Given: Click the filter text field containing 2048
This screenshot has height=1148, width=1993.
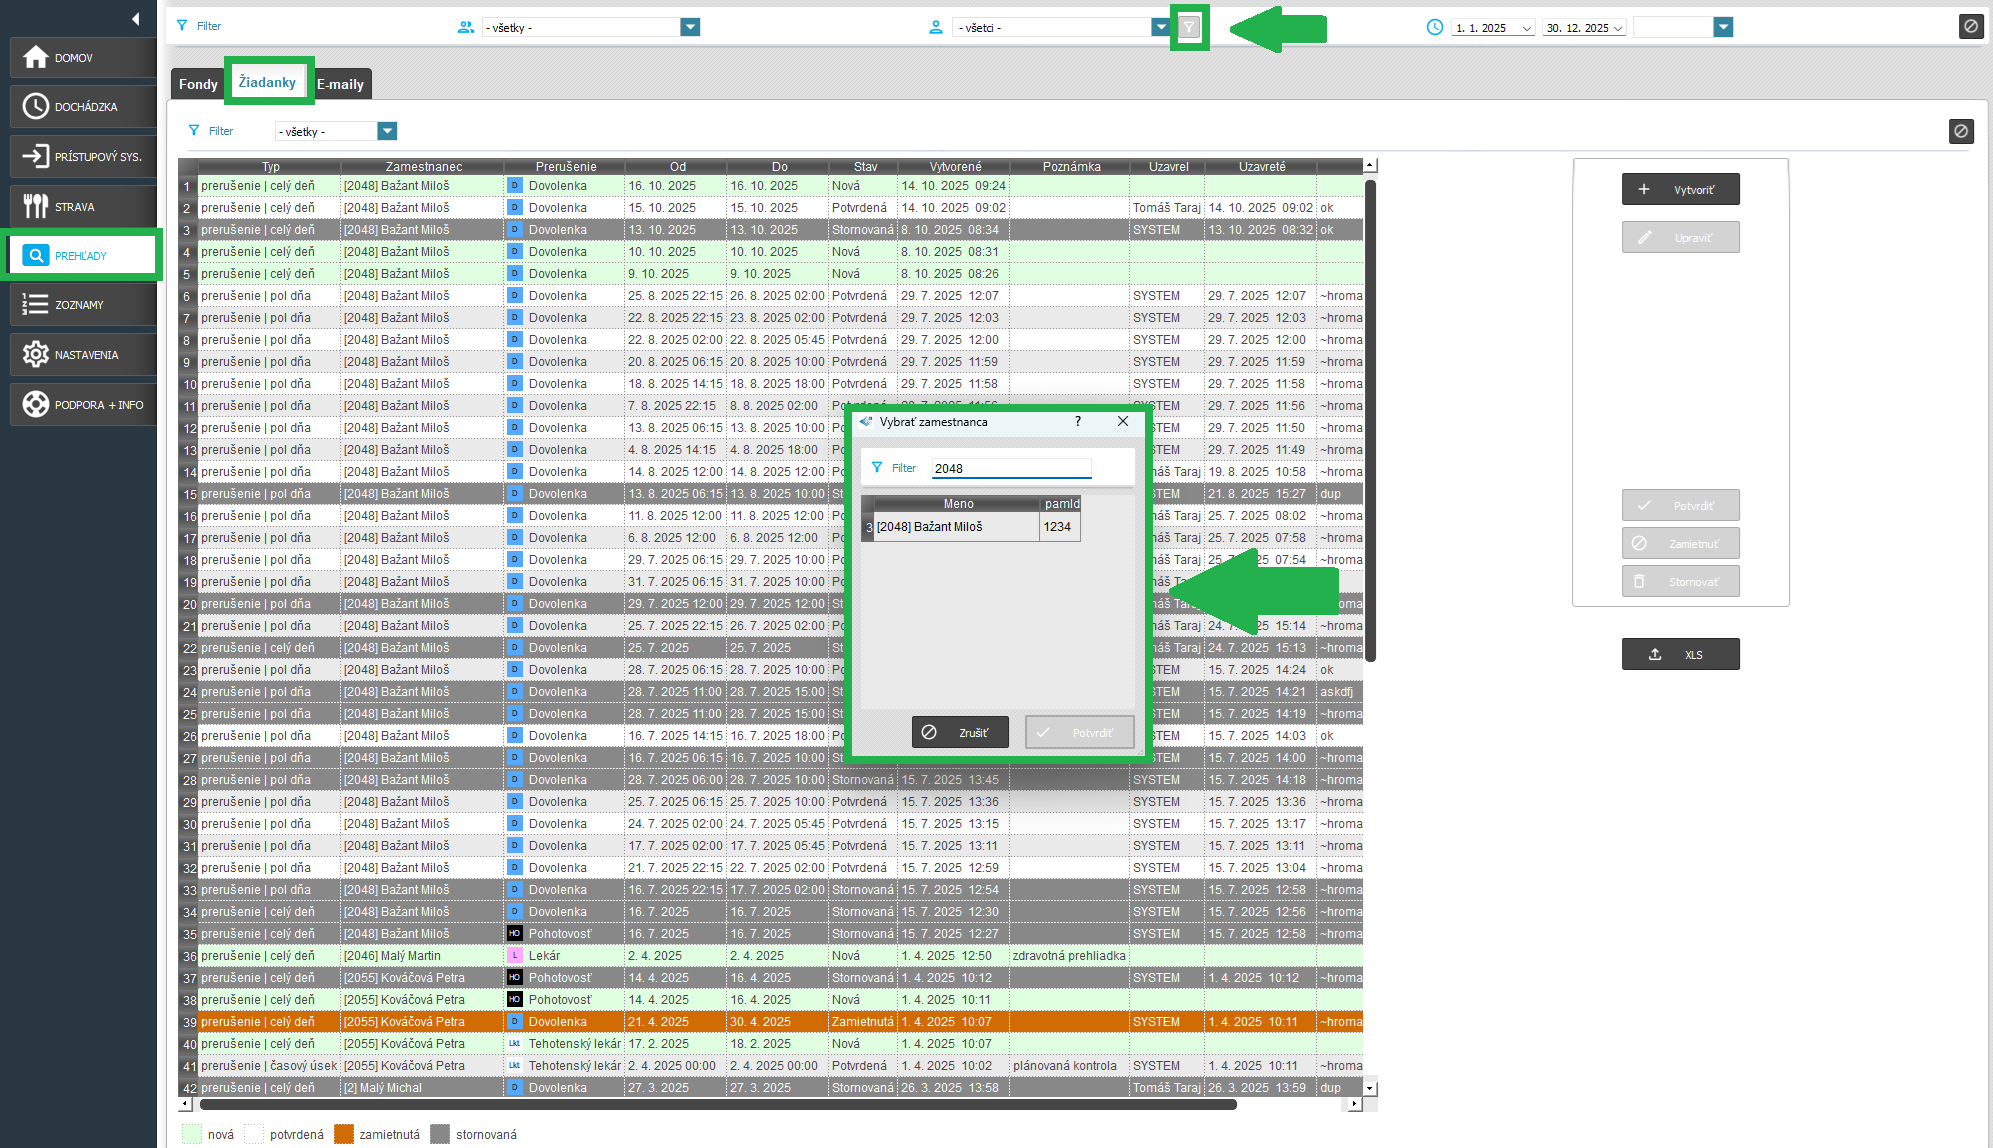Looking at the screenshot, I should click(1010, 469).
